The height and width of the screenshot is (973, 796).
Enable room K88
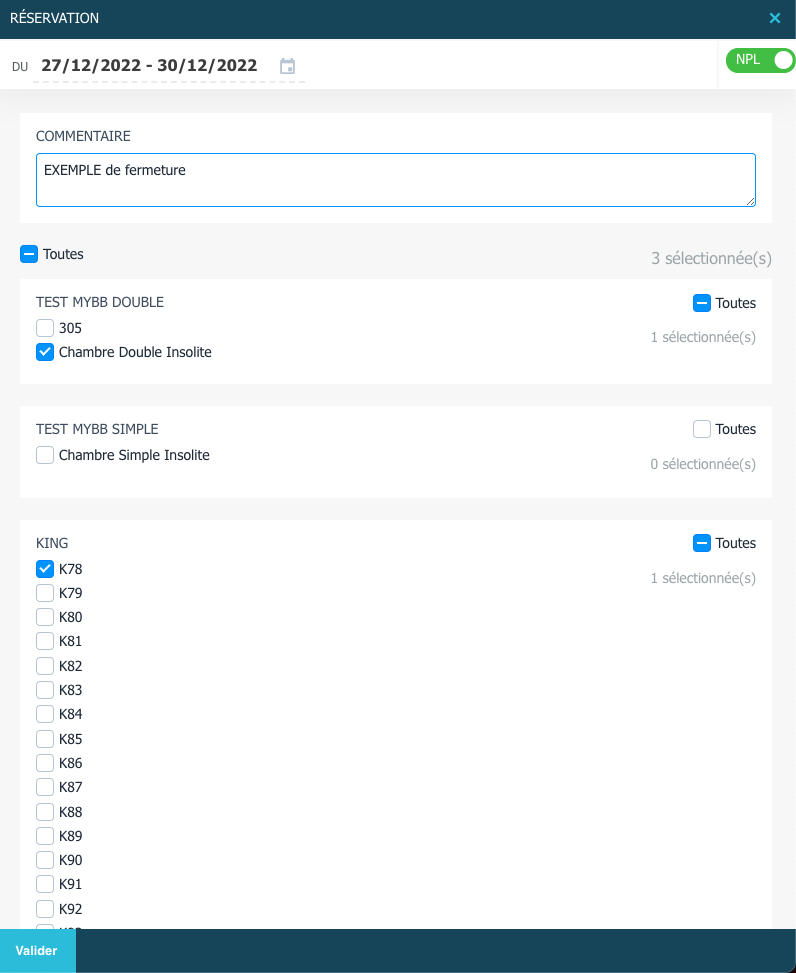[x=45, y=812]
